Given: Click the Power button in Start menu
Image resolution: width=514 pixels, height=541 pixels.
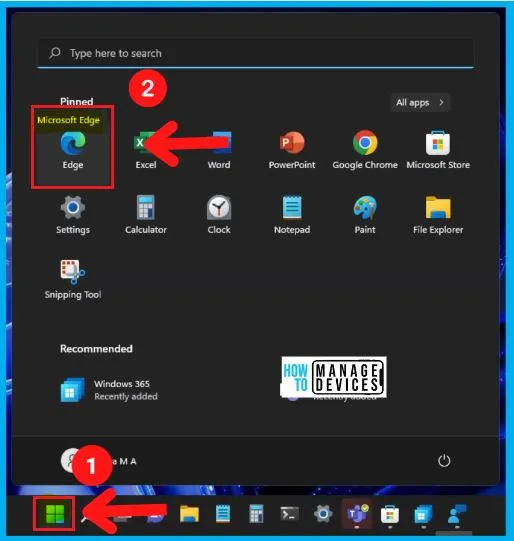Looking at the screenshot, I should (444, 461).
